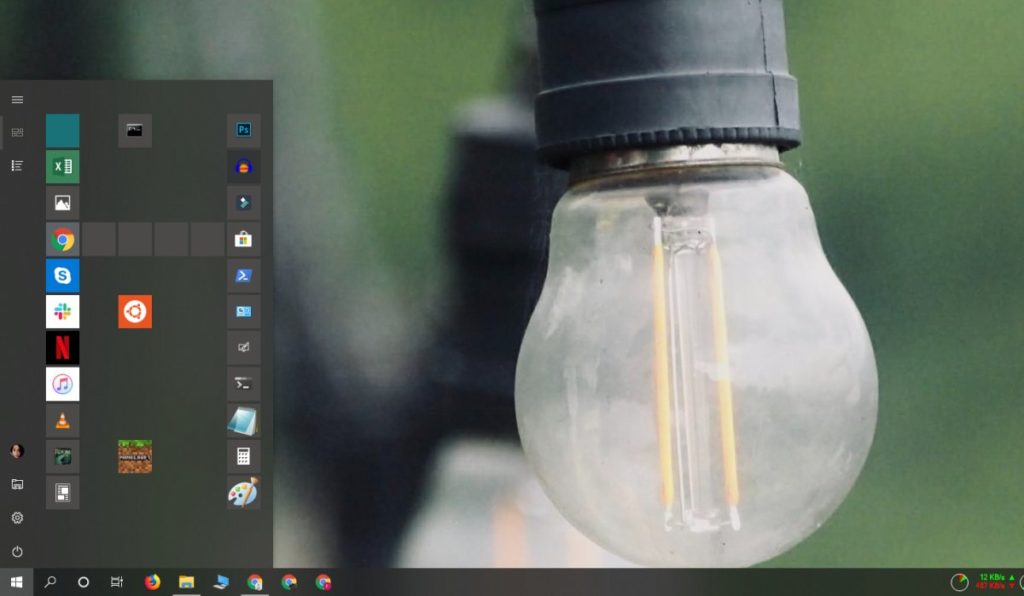Expand the Start menu hamburger navigation
Image resolution: width=1024 pixels, height=596 pixels.
16,99
